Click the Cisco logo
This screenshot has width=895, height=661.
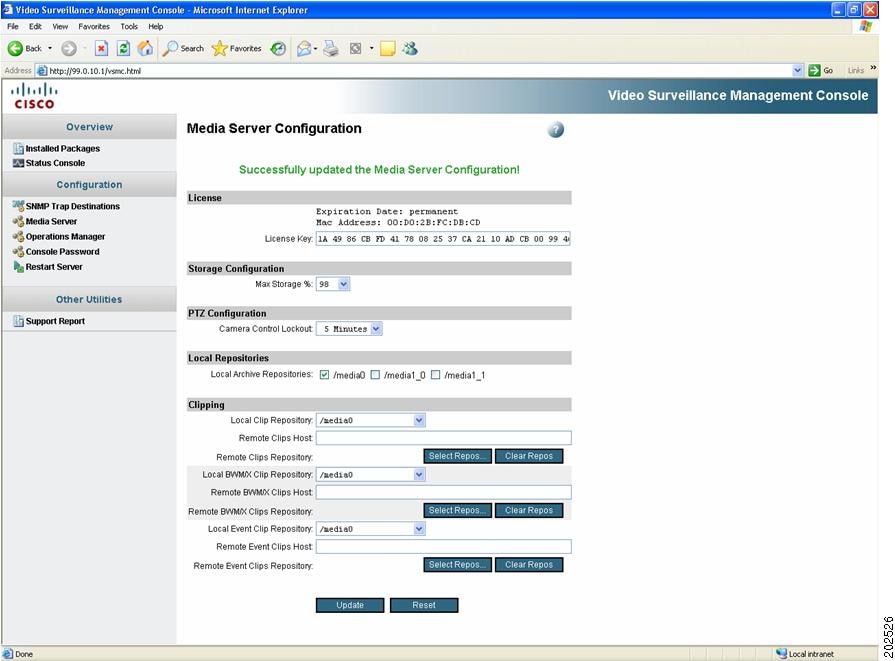pos(34,96)
